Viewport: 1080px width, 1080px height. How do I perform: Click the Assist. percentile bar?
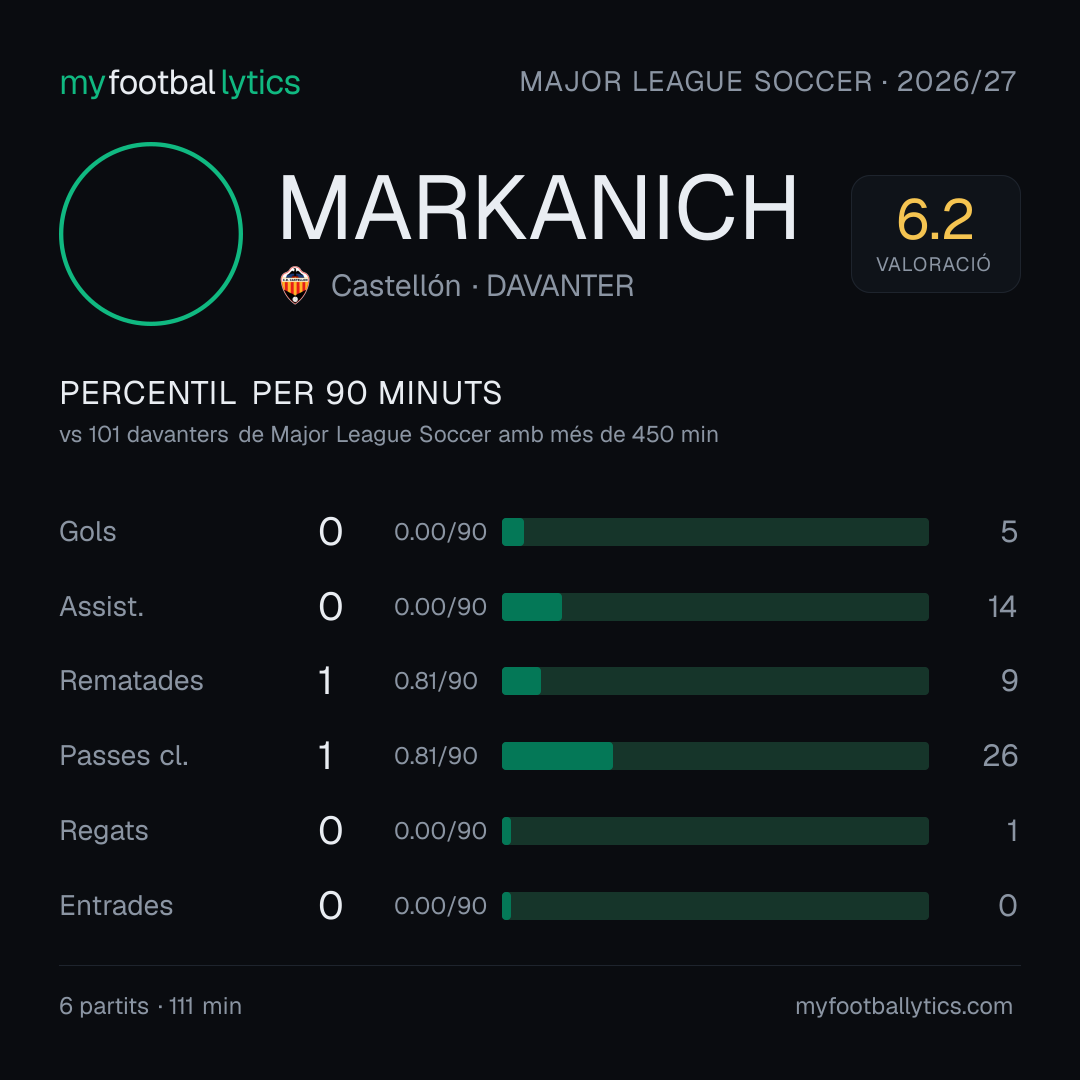pyautogui.click(x=715, y=607)
